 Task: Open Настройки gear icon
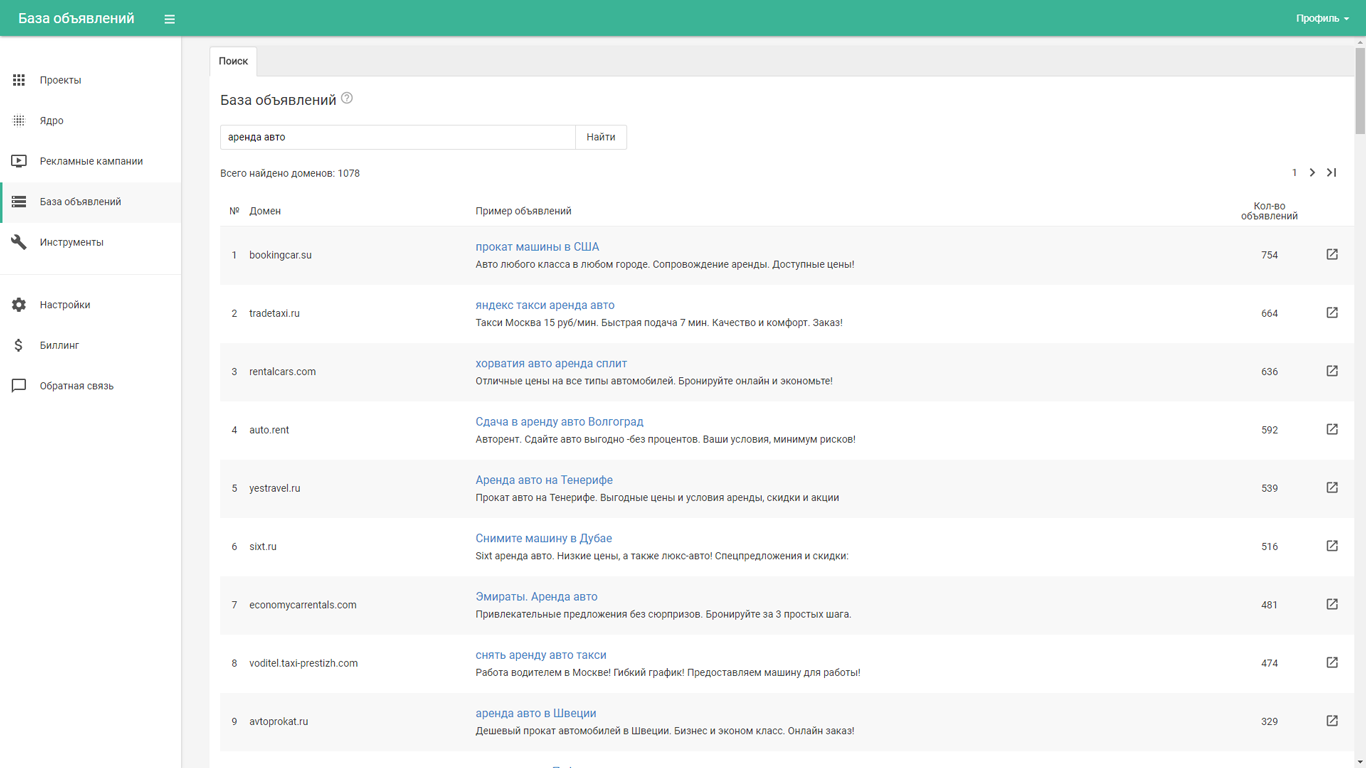coord(19,305)
